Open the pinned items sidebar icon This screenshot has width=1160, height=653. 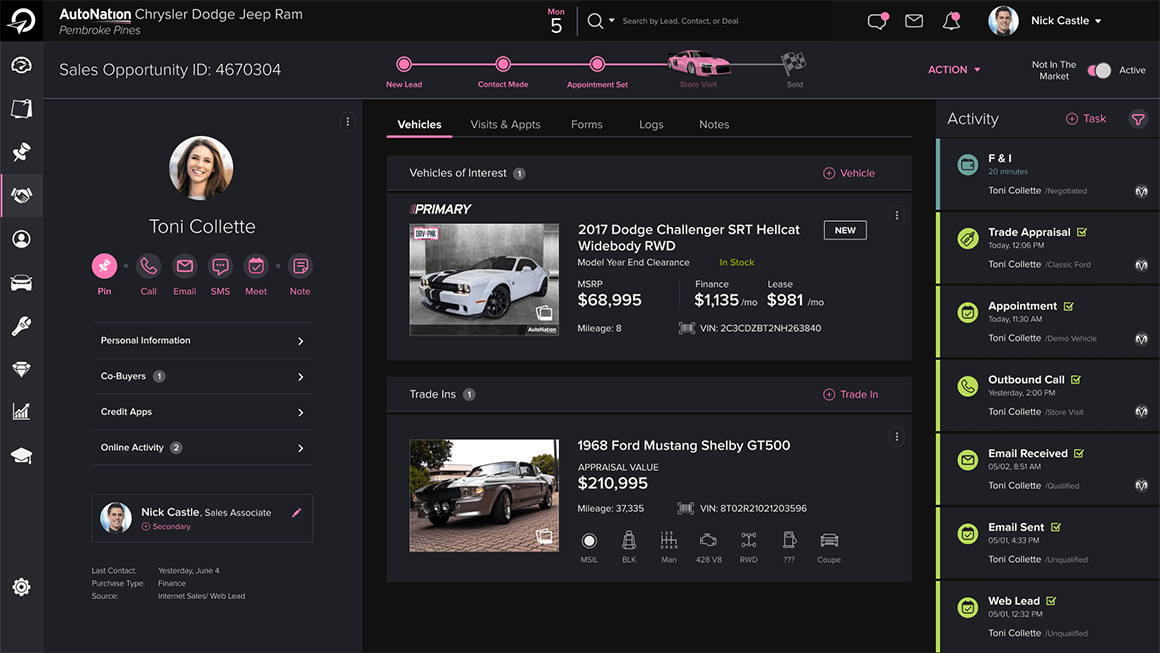[x=21, y=152]
